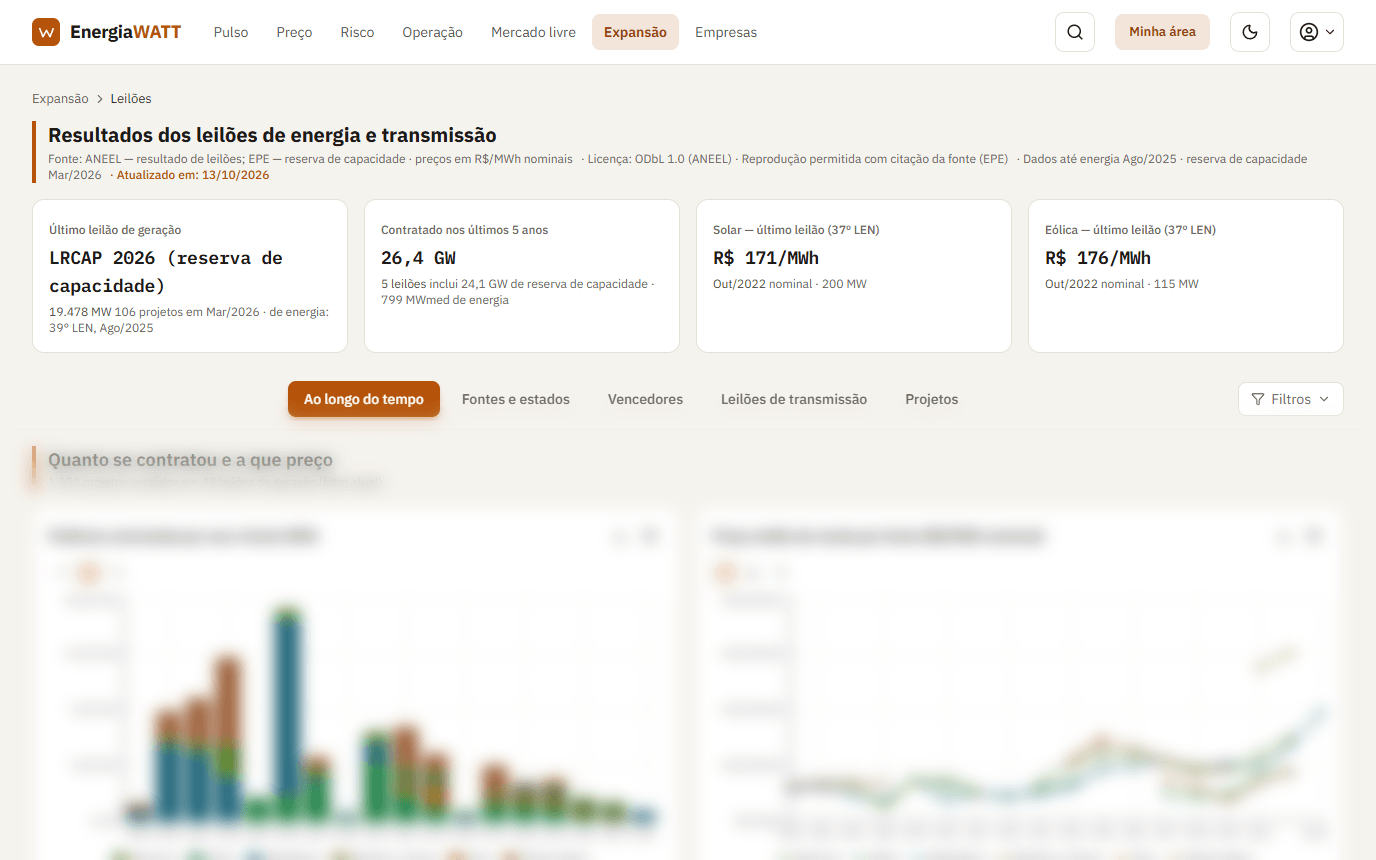
Task: Open the Mercado livre menu item
Action: point(533,32)
